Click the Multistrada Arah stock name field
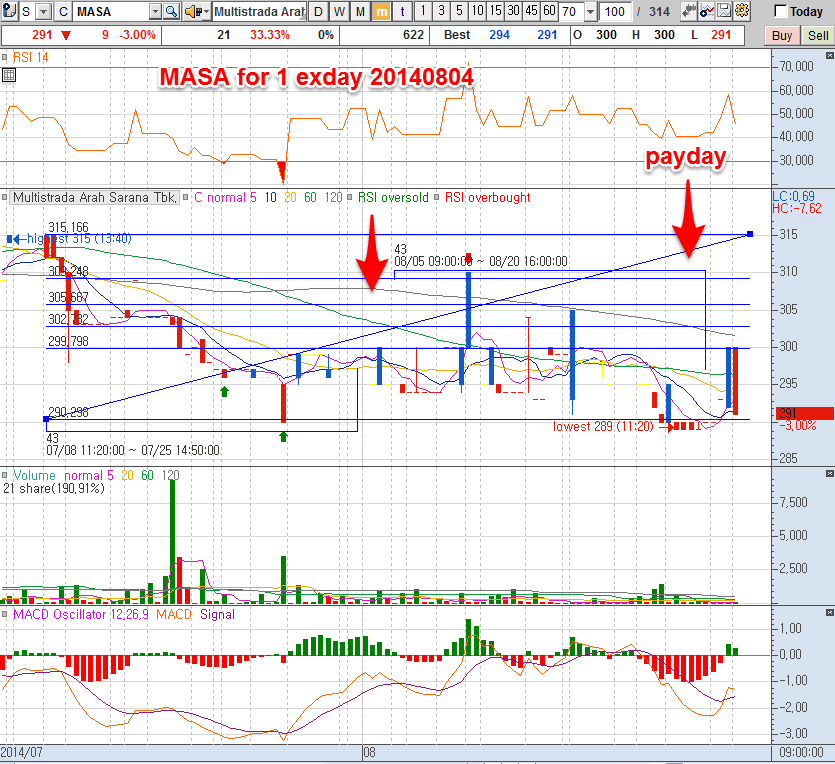The height and width of the screenshot is (764, 835). (259, 11)
